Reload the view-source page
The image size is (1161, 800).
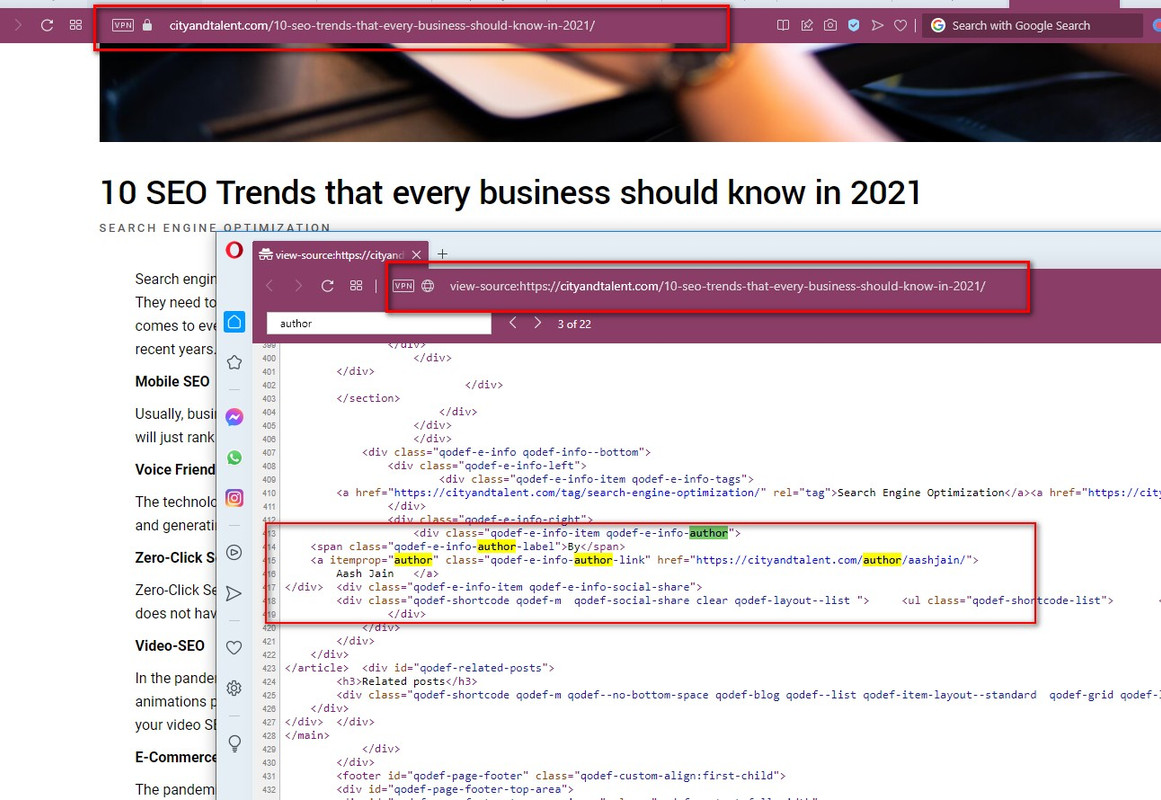327,286
